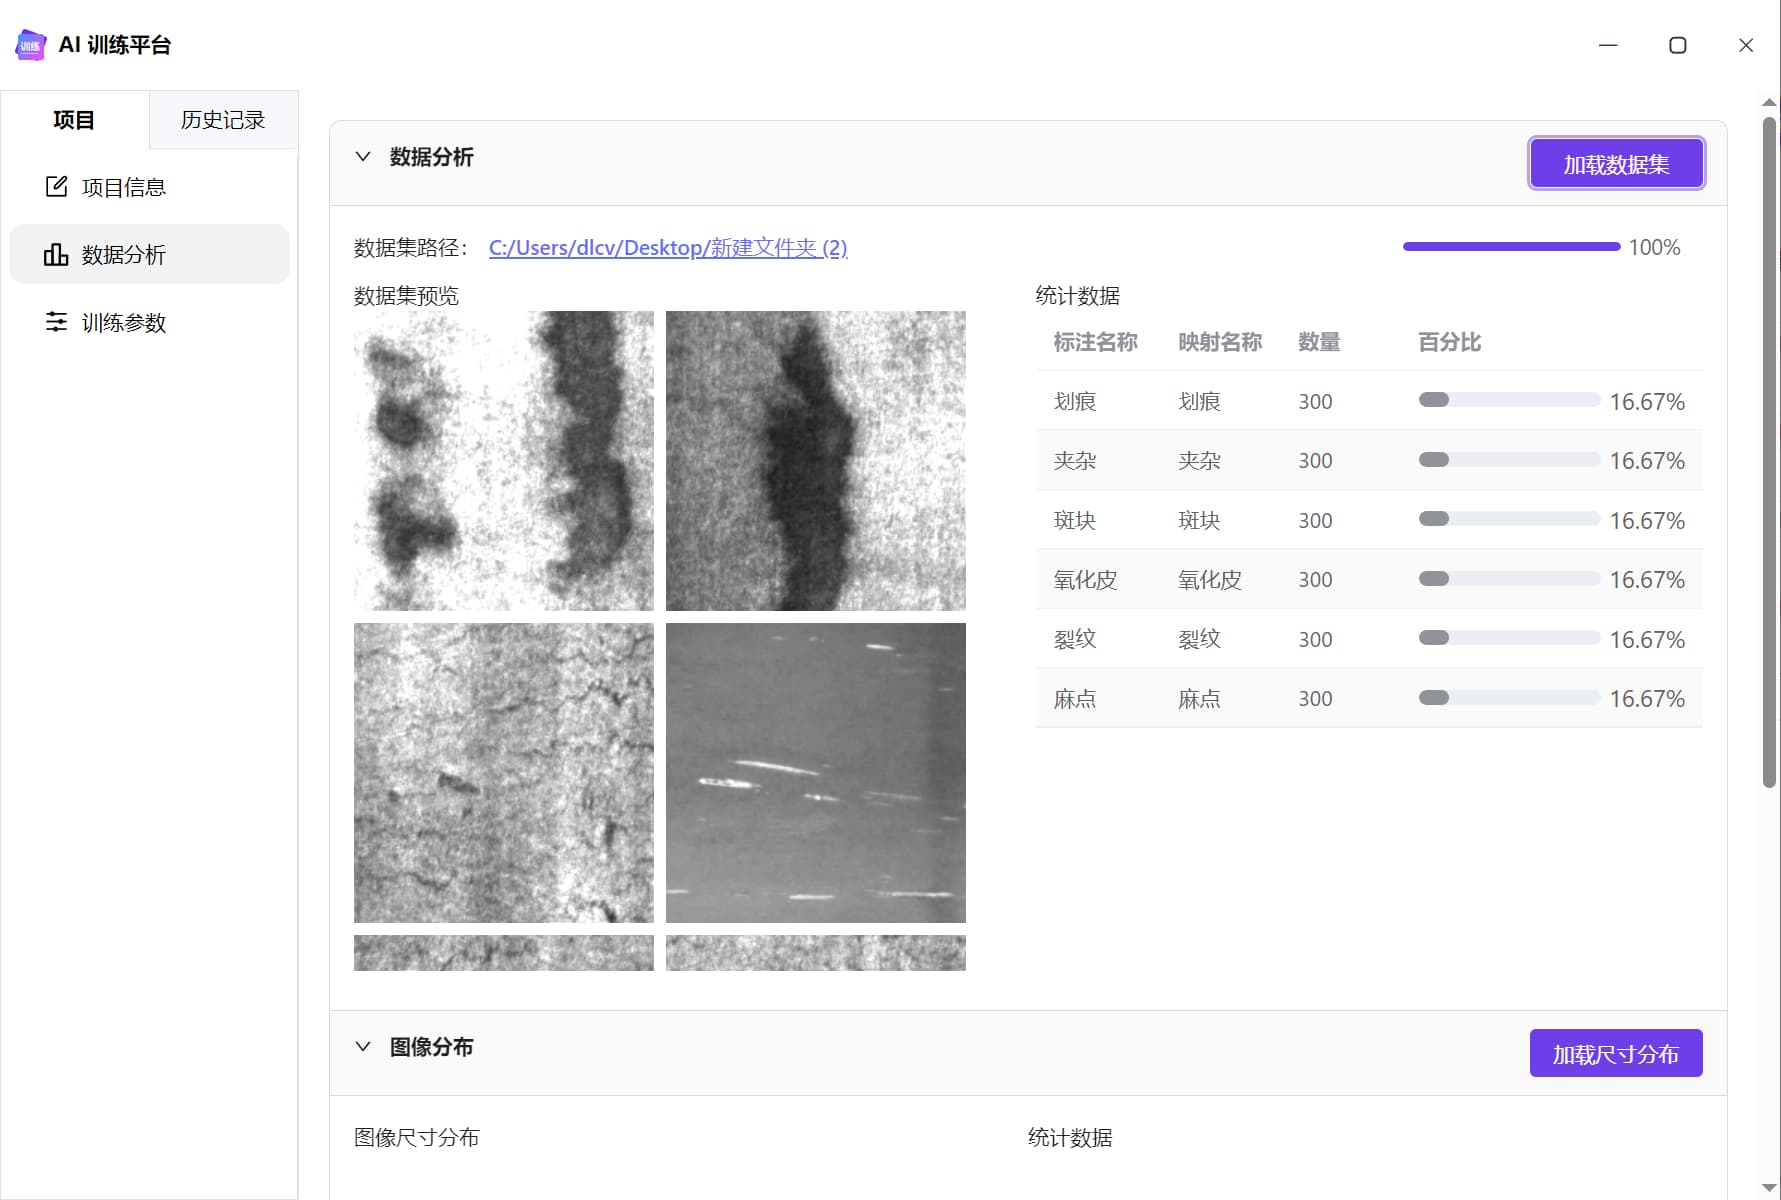Viewport: 1781px width, 1200px height.
Task: Switch to the 历史记录 tab
Action: (x=223, y=120)
